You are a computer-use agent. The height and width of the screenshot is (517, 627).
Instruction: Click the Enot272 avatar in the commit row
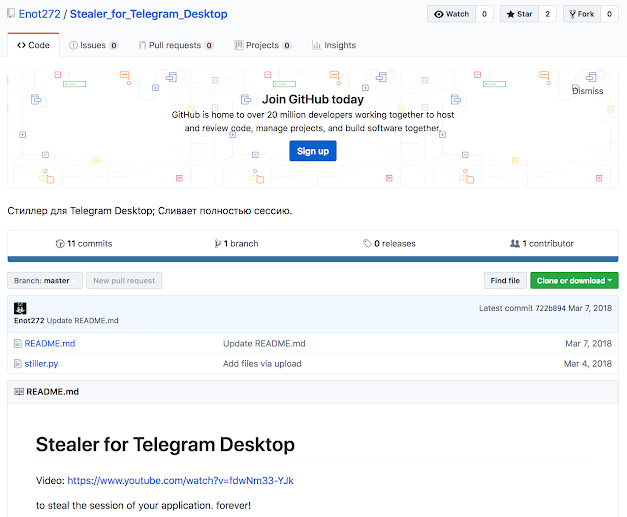(20, 309)
